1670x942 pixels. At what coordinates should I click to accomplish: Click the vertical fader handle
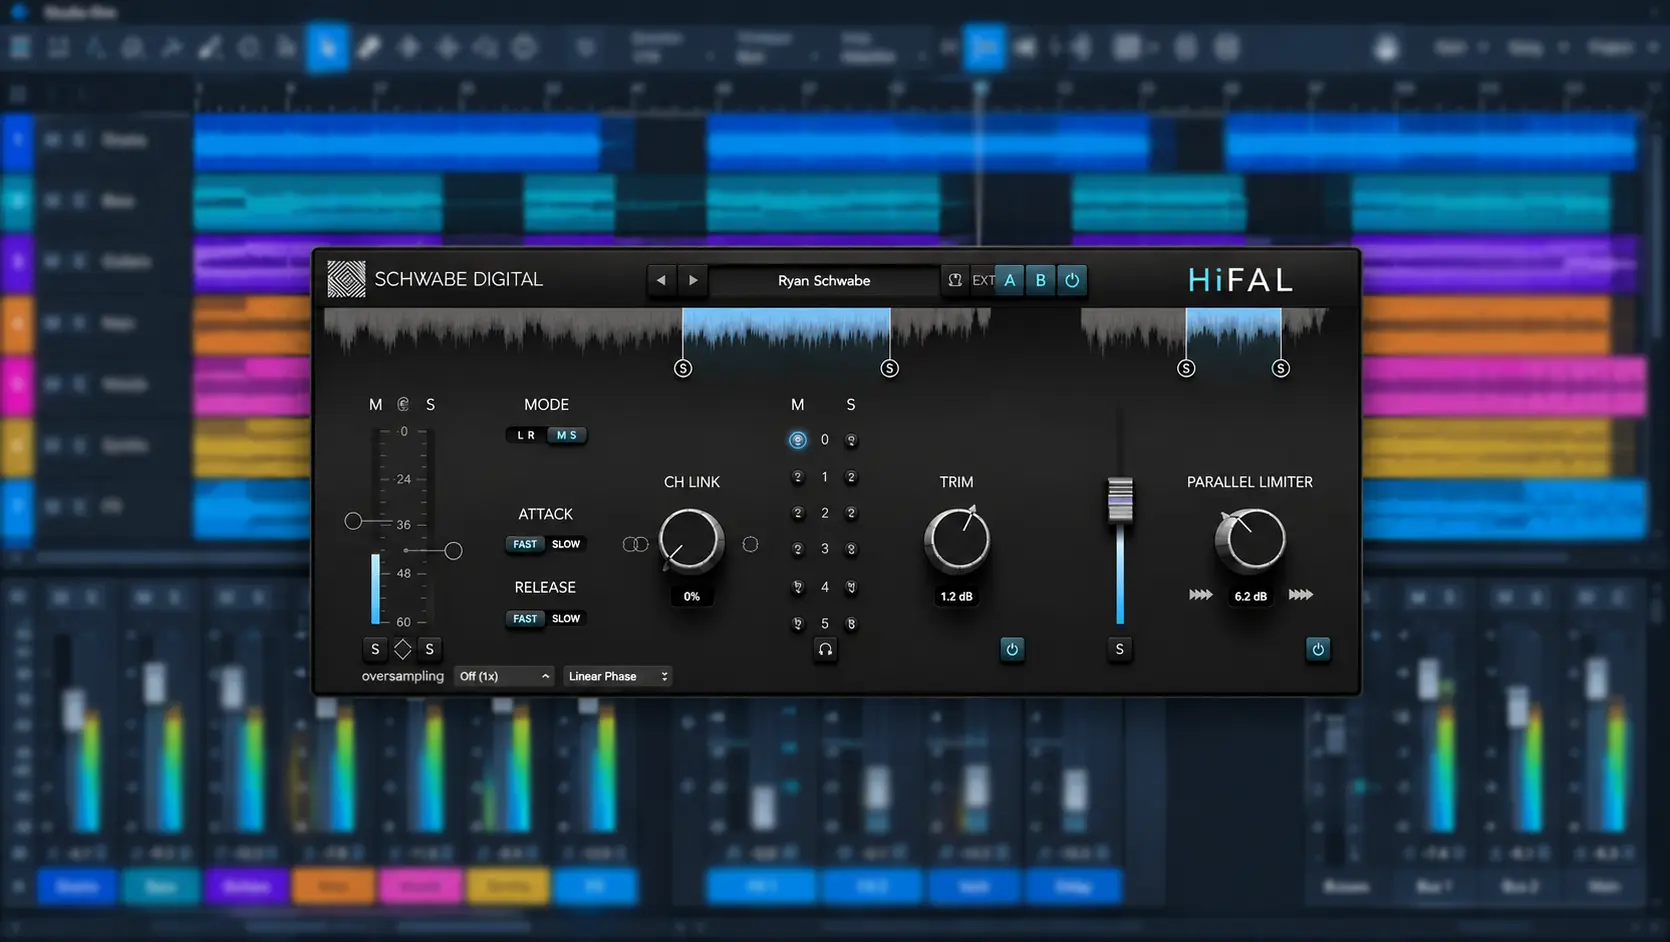tap(1120, 499)
